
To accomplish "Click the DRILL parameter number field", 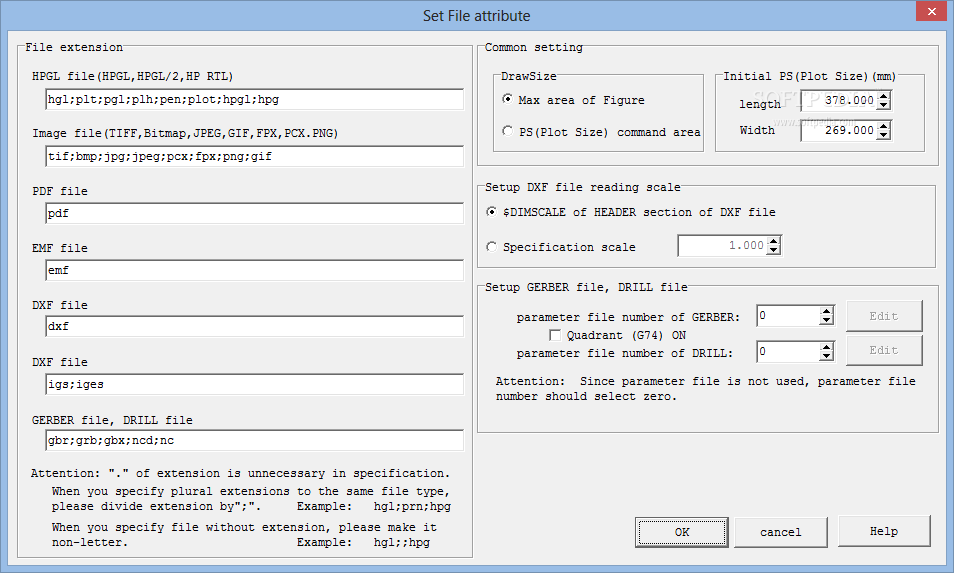I will (x=788, y=352).
